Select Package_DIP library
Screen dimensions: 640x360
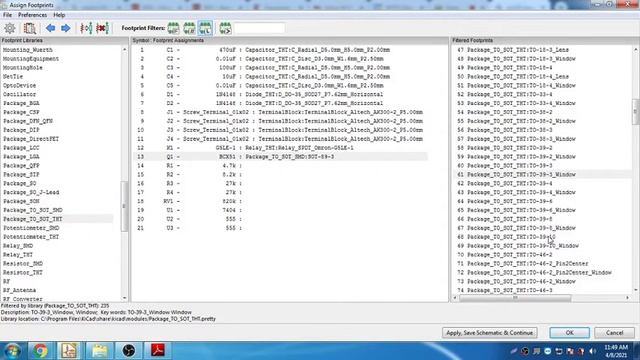point(21,130)
